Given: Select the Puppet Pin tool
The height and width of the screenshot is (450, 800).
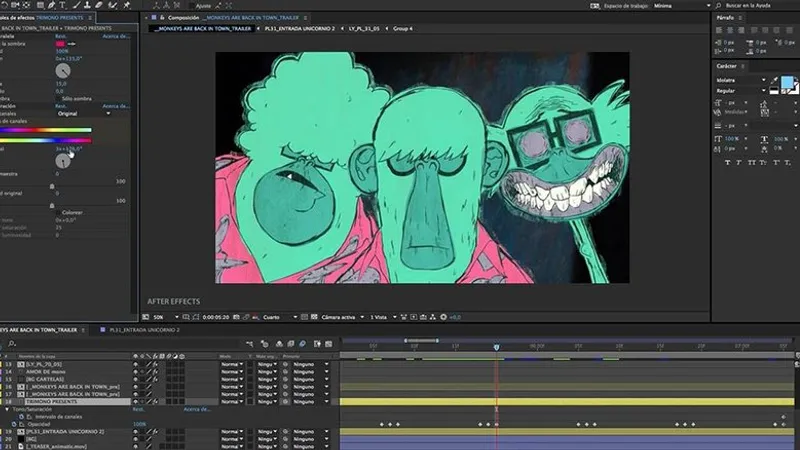Looking at the screenshot, I should (x=127, y=5).
